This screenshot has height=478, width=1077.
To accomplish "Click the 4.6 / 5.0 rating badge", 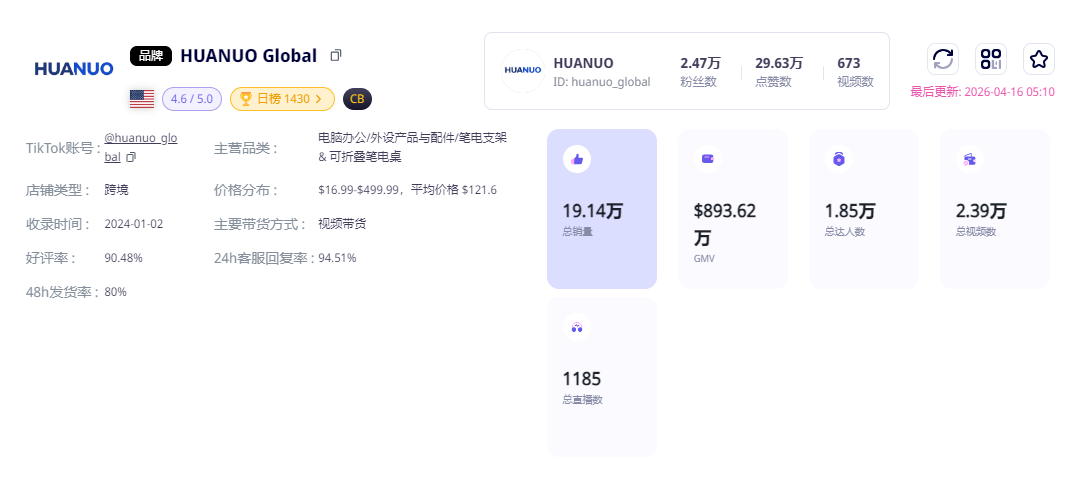I will coord(192,99).
